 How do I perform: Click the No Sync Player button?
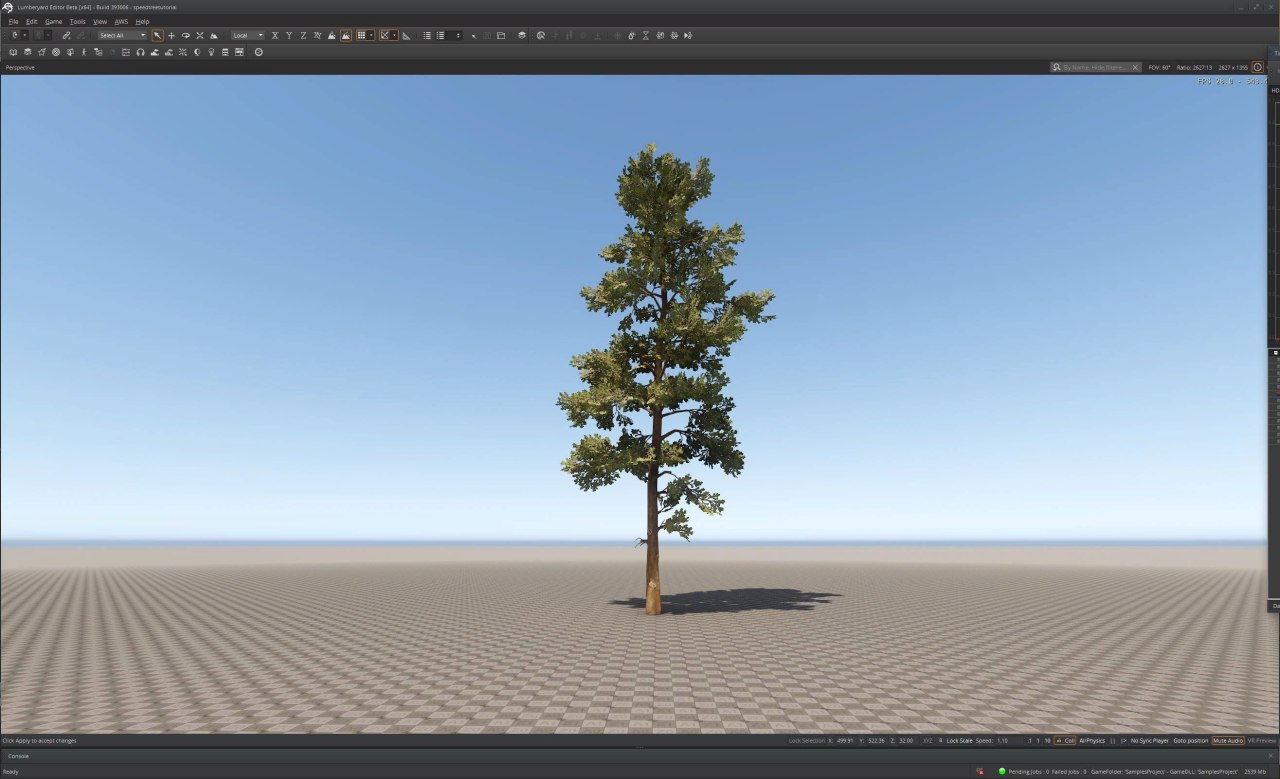pyautogui.click(x=1149, y=741)
